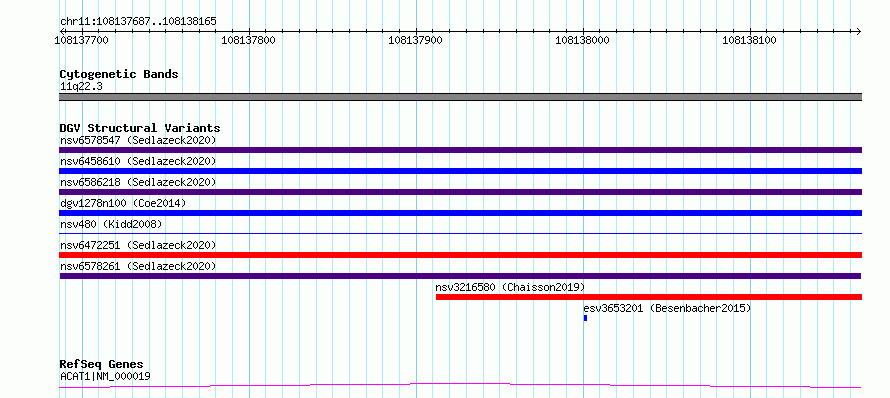
Task: Click the 11q22.3 band label
Action: 81,86
